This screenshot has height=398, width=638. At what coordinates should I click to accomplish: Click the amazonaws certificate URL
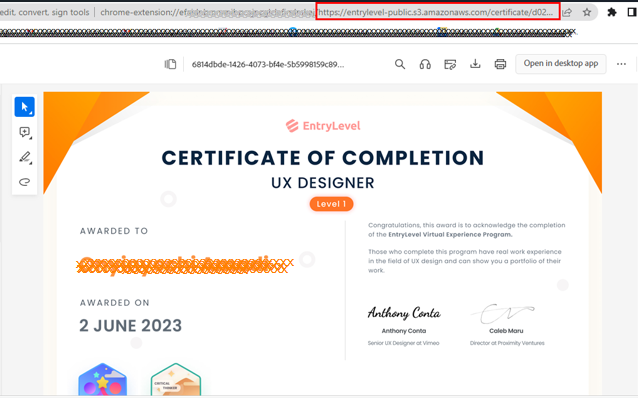(x=436, y=12)
